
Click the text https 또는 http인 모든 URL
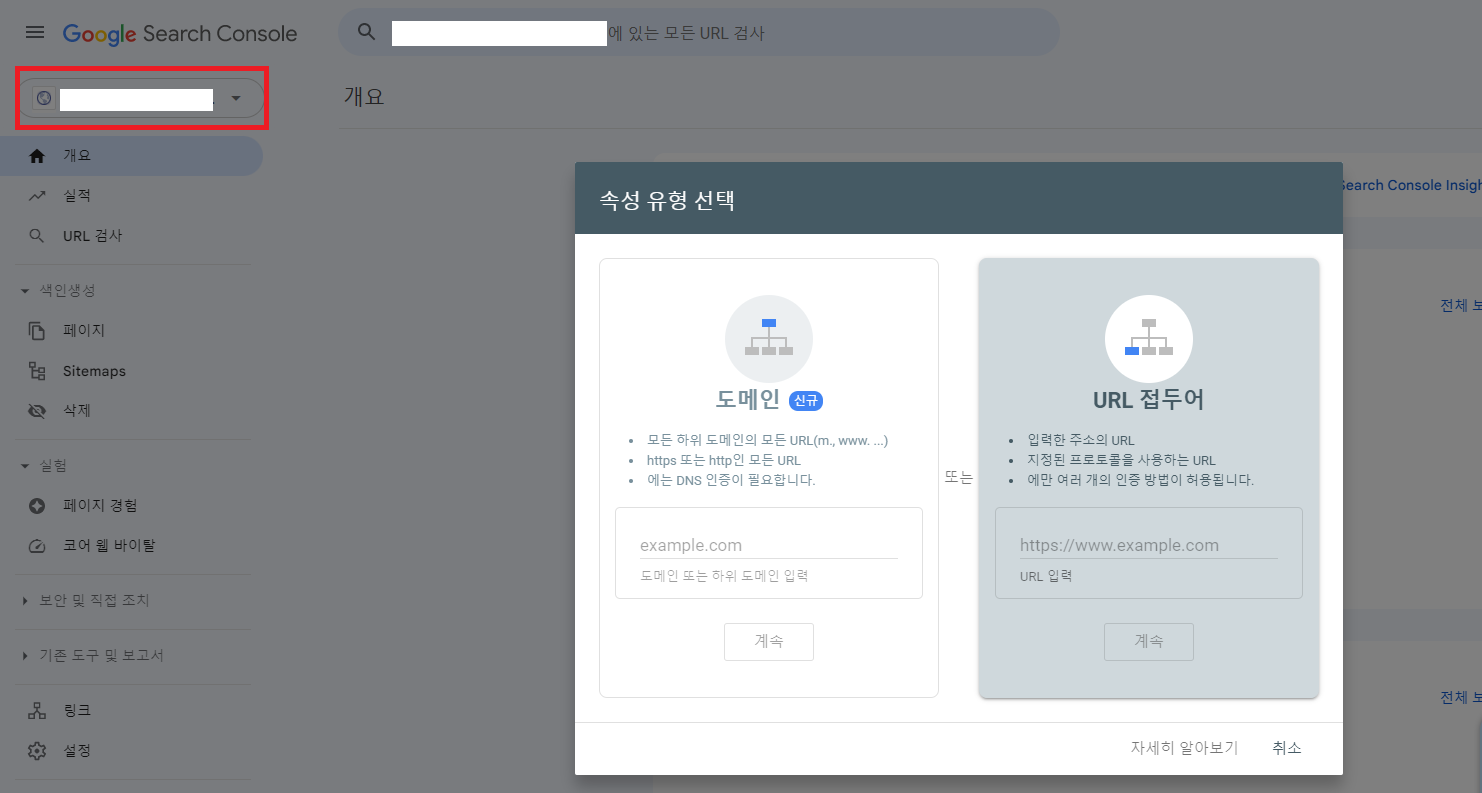[x=723, y=461]
